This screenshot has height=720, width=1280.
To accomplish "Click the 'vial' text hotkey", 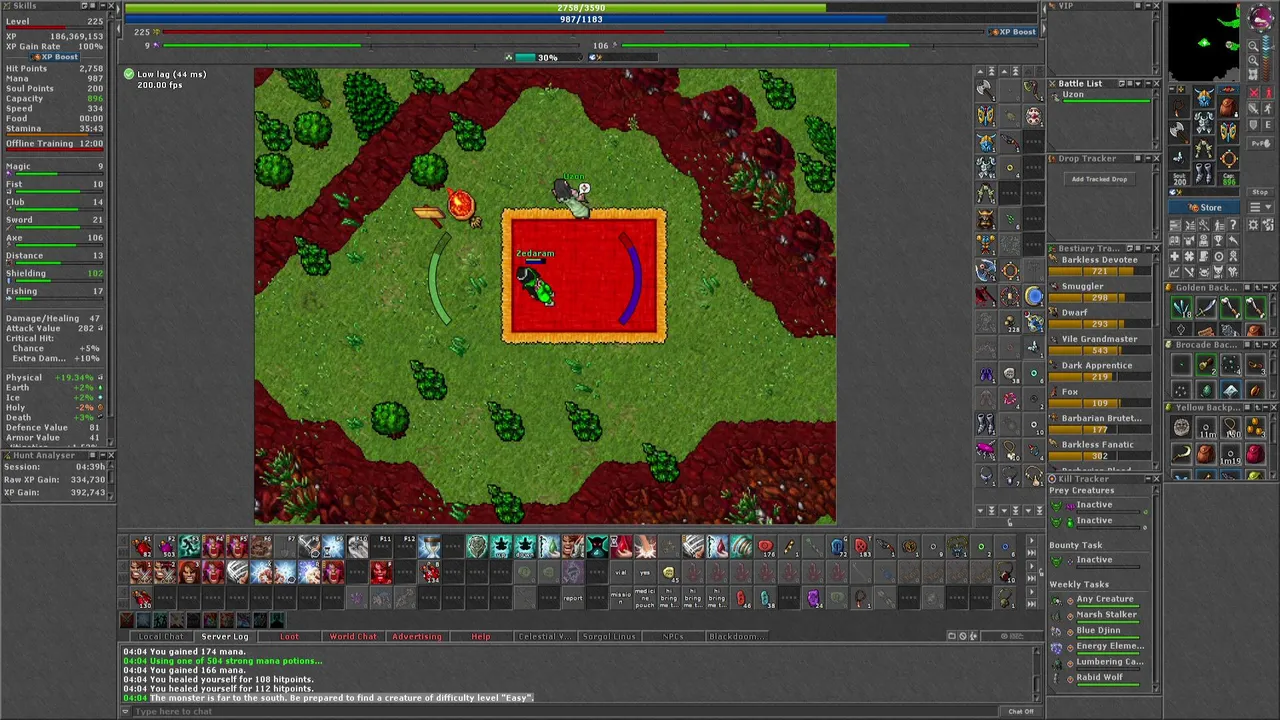I will [621, 572].
